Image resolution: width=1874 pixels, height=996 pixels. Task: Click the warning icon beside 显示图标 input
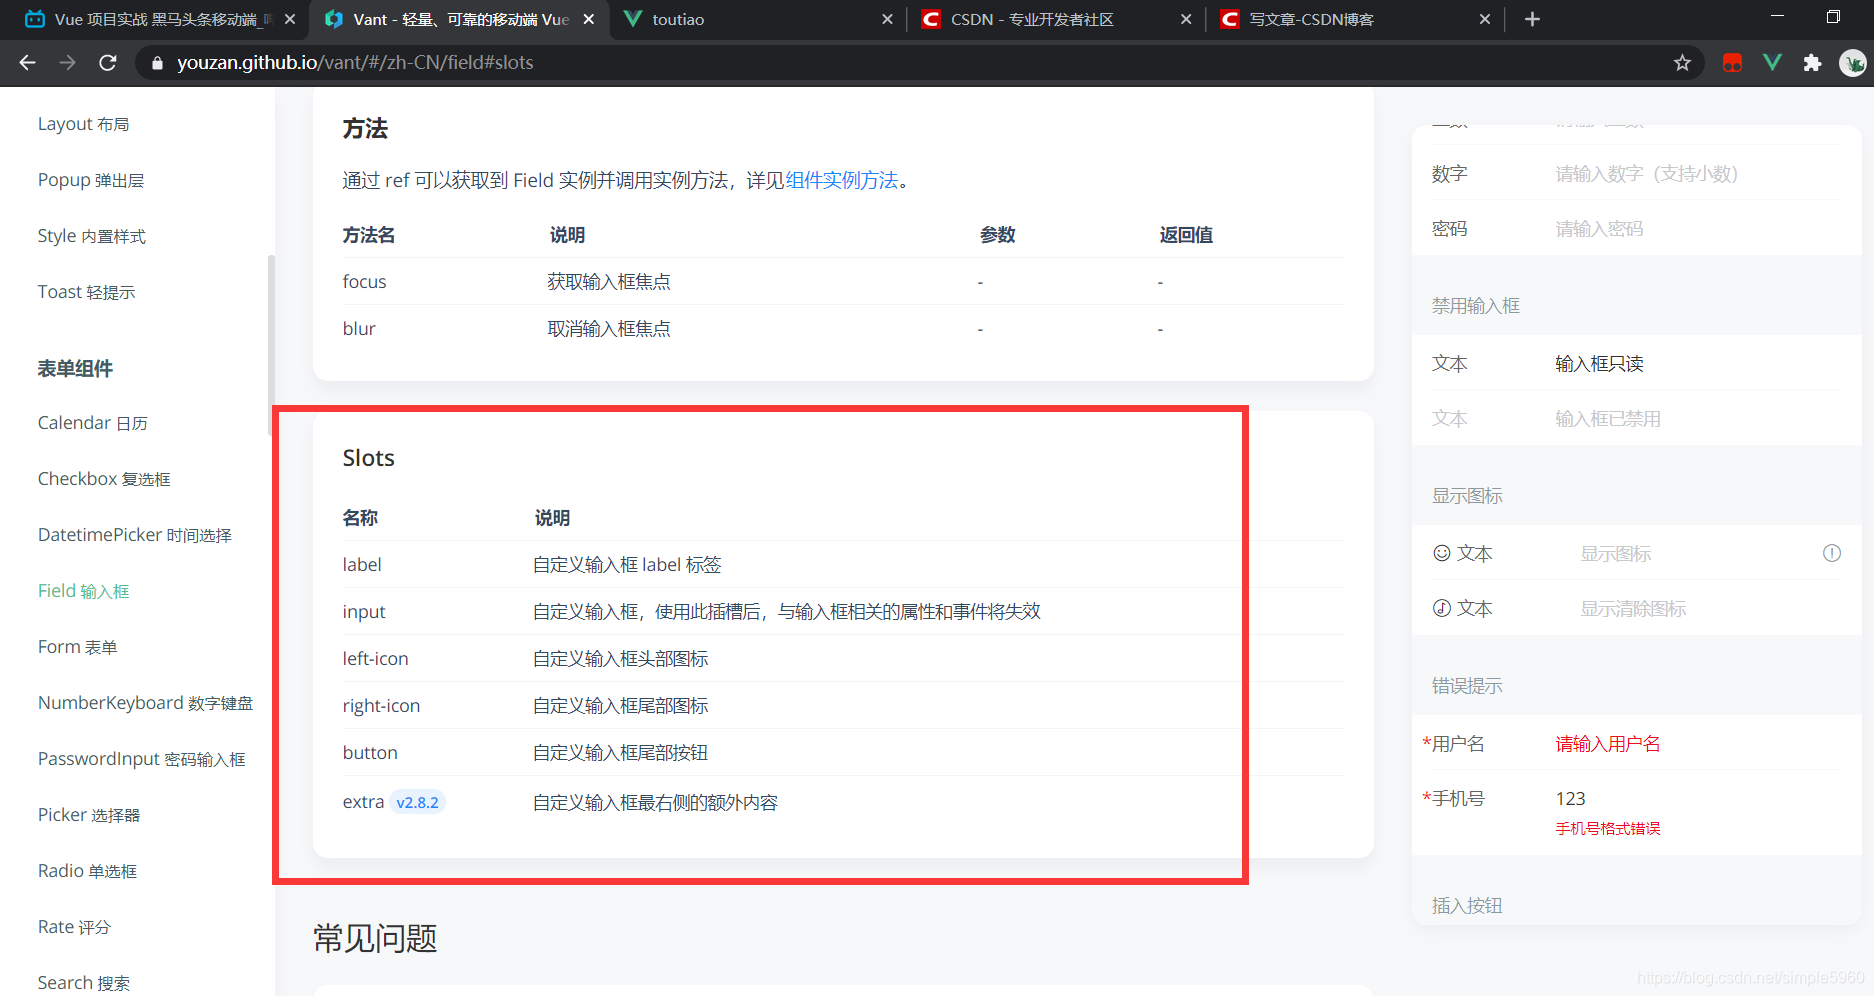(1832, 552)
